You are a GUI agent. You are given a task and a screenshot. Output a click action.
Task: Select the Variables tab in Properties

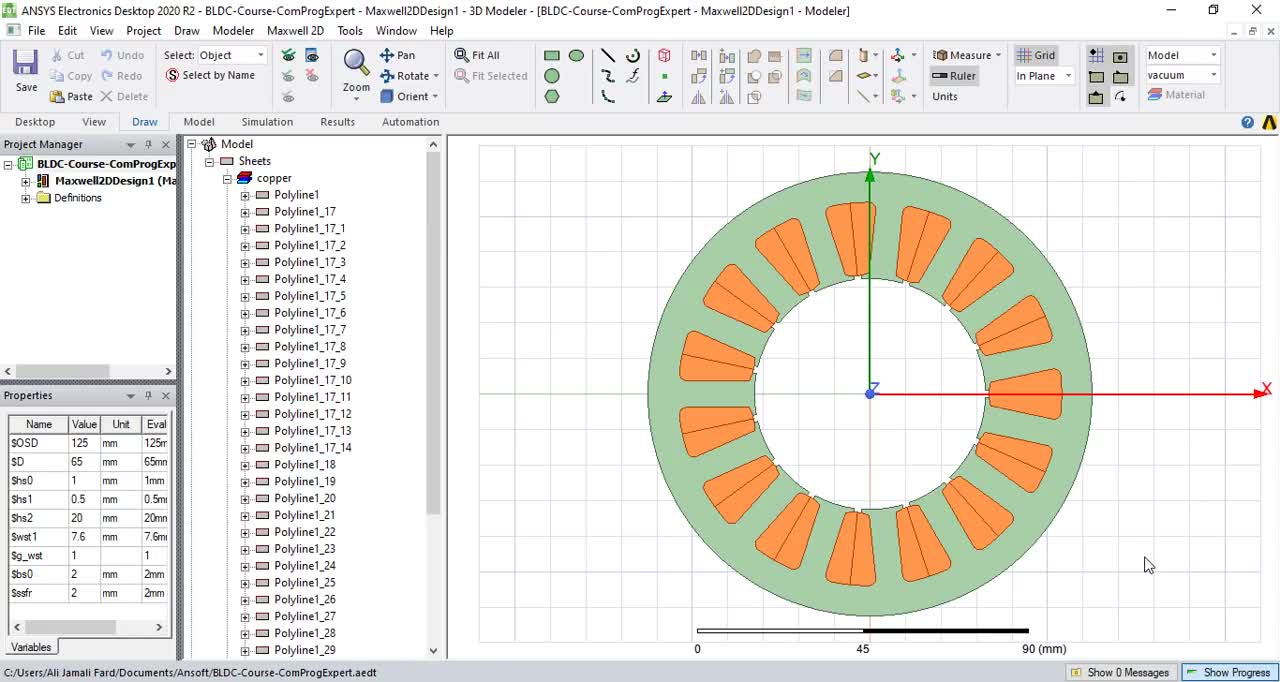[31, 647]
